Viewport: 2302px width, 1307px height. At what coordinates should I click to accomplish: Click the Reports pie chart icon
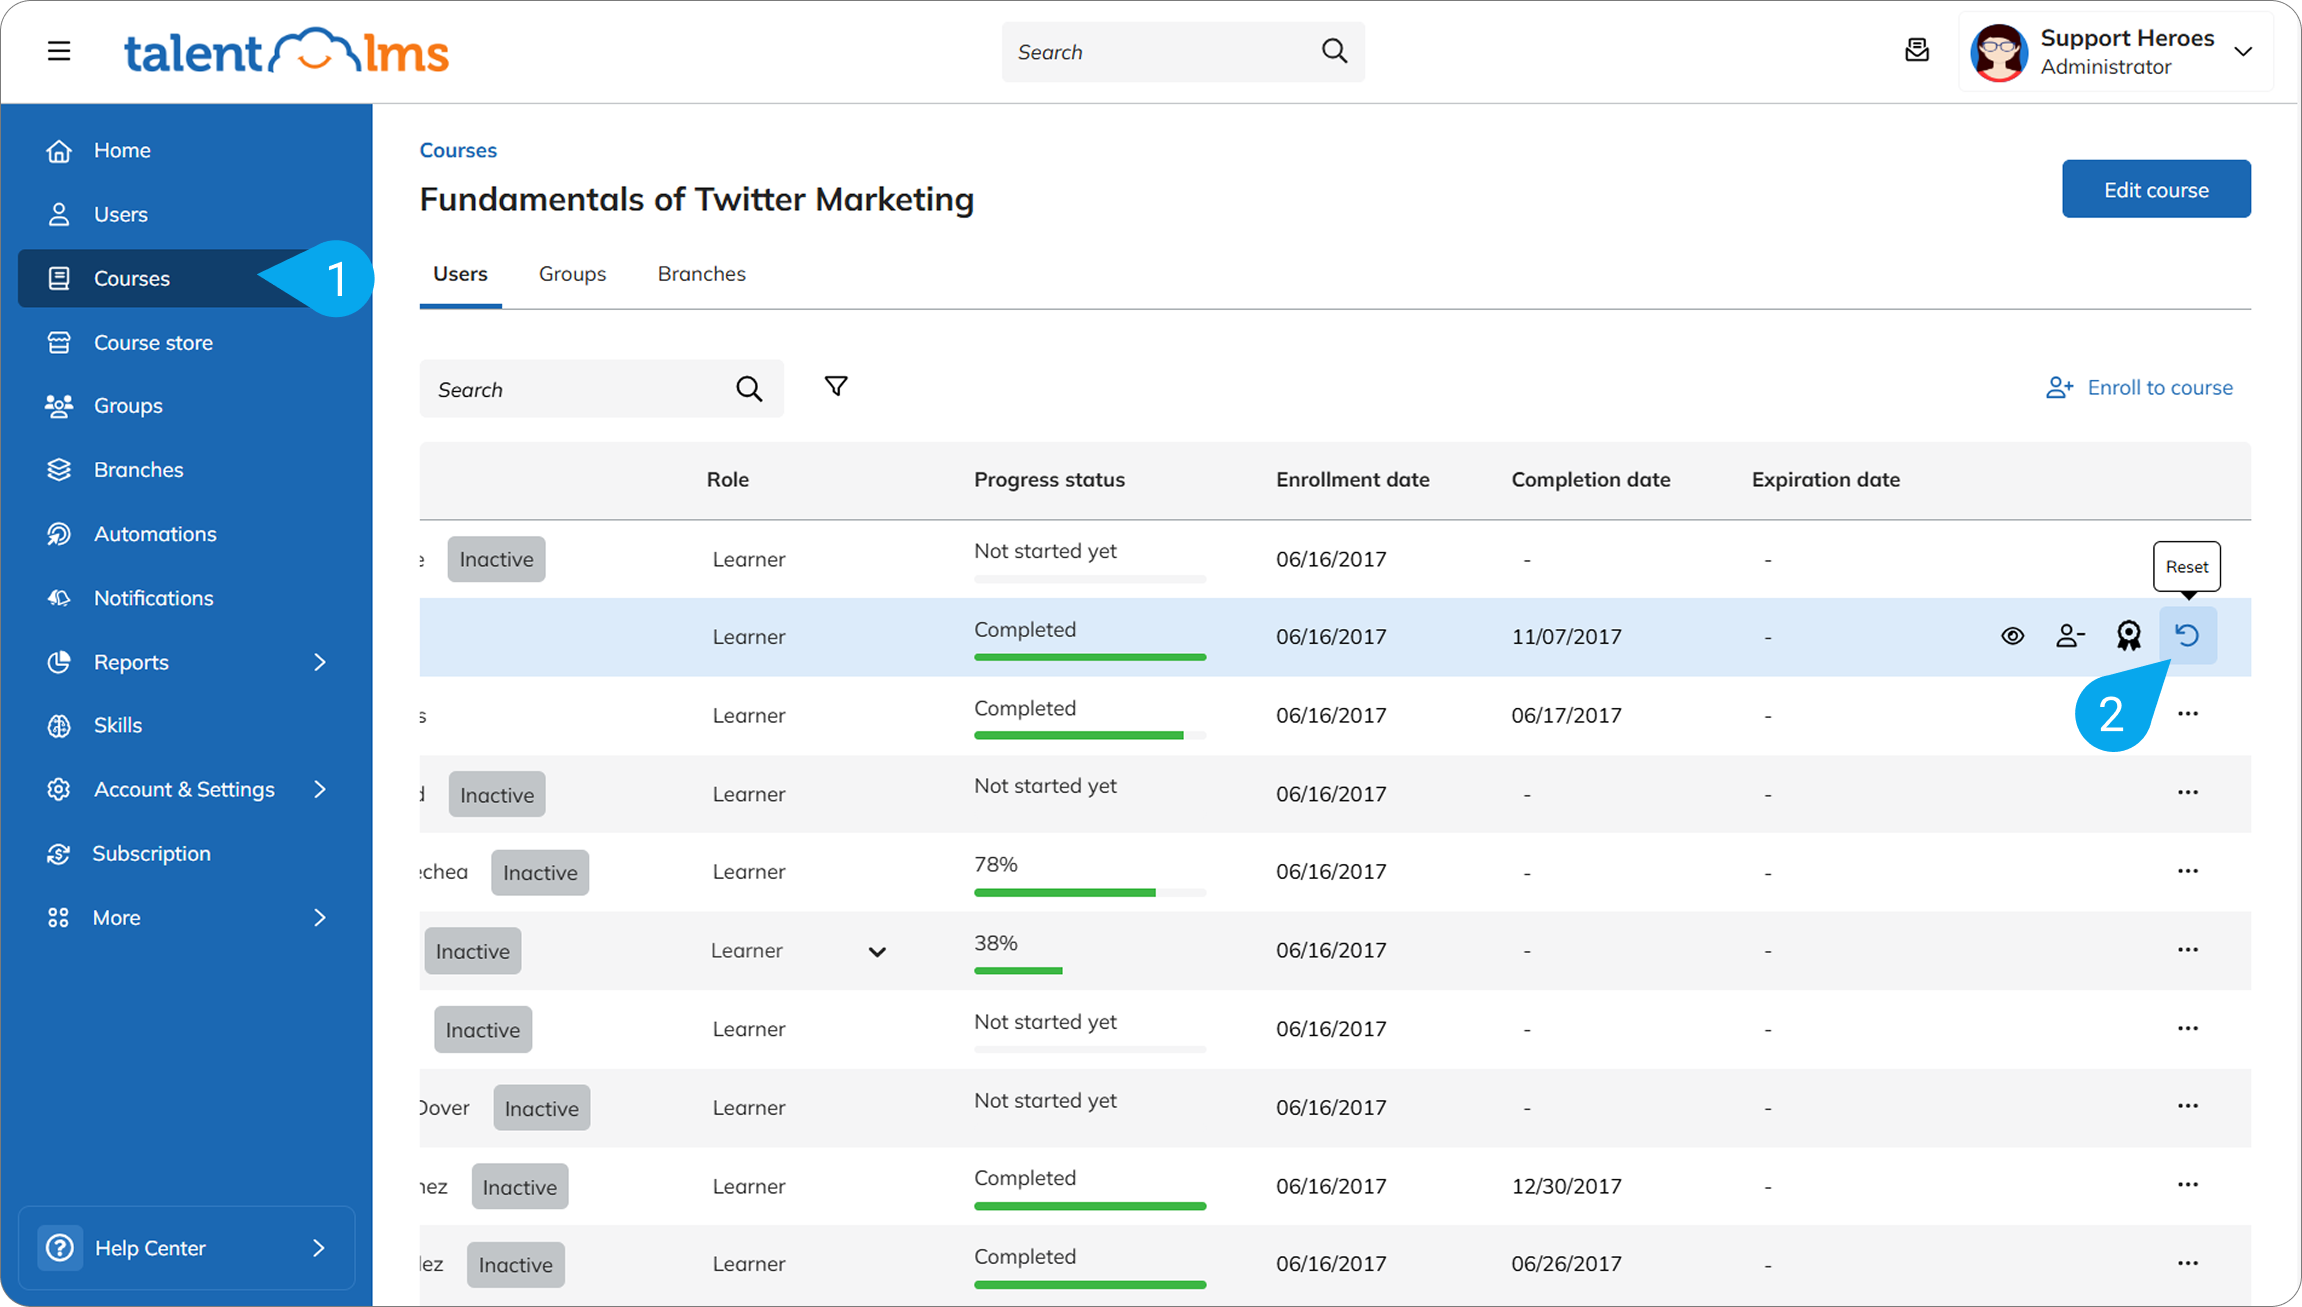(59, 662)
